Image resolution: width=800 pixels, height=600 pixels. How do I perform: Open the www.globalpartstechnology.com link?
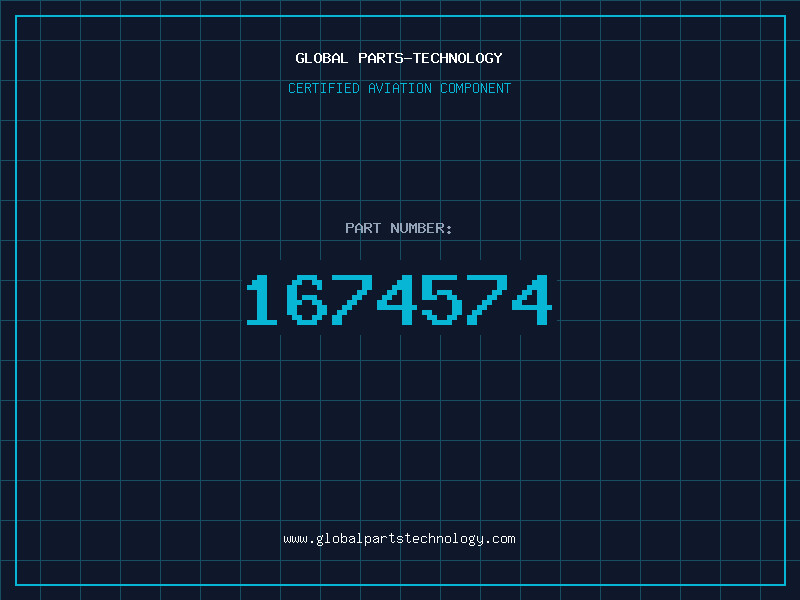(x=399, y=539)
